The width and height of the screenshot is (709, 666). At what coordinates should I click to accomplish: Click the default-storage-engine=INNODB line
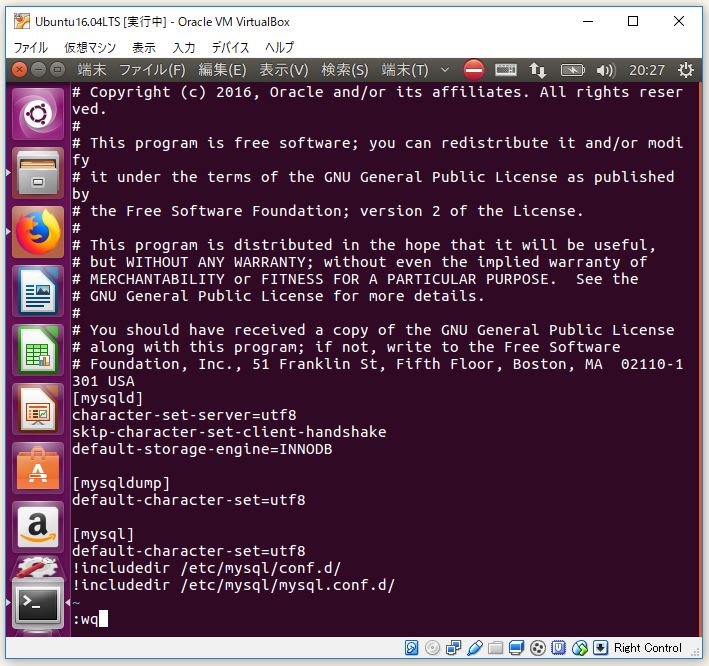[202, 449]
